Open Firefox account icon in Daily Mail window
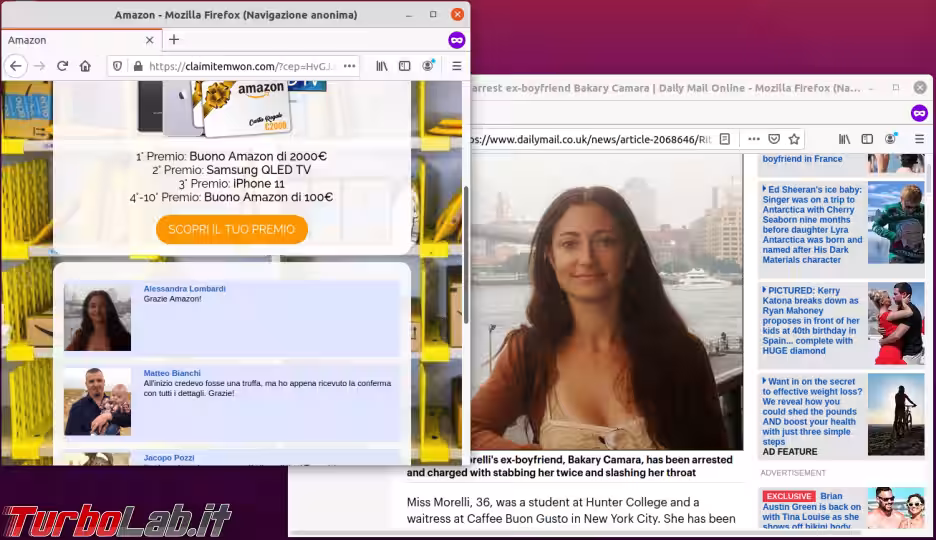936x540 pixels. 891,139
